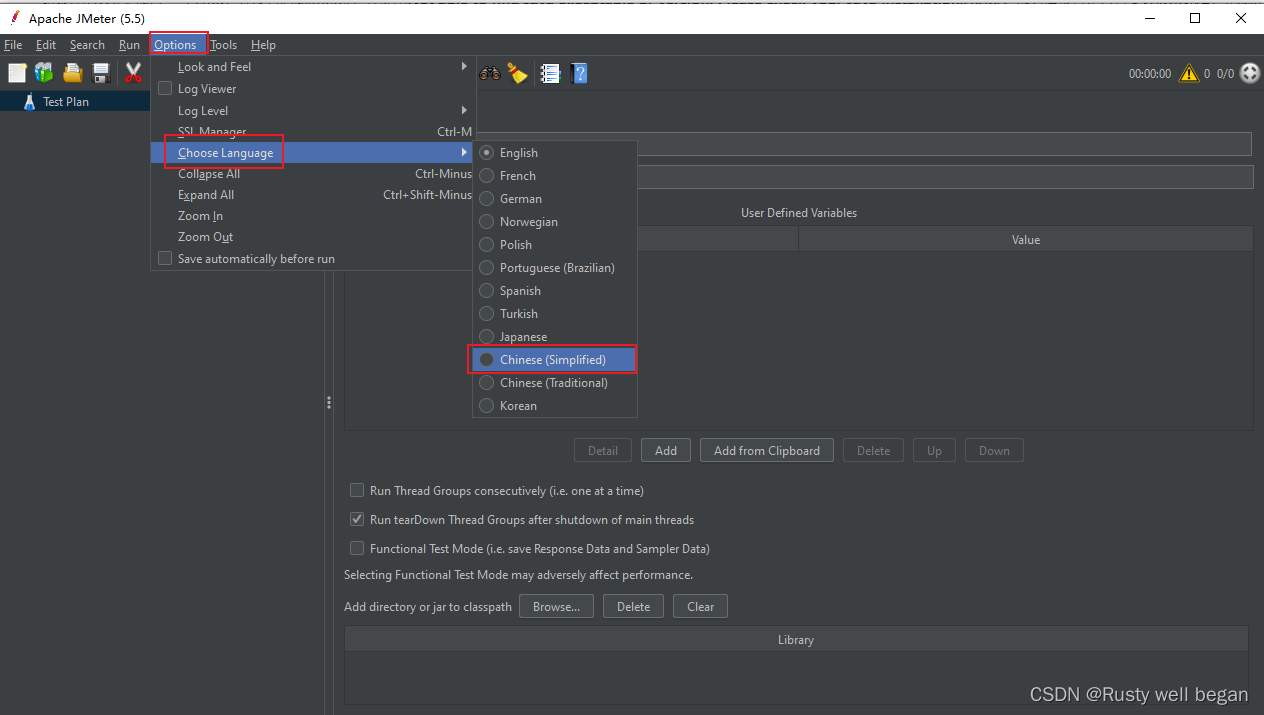
Task: Click the Add variable button
Action: tap(666, 451)
